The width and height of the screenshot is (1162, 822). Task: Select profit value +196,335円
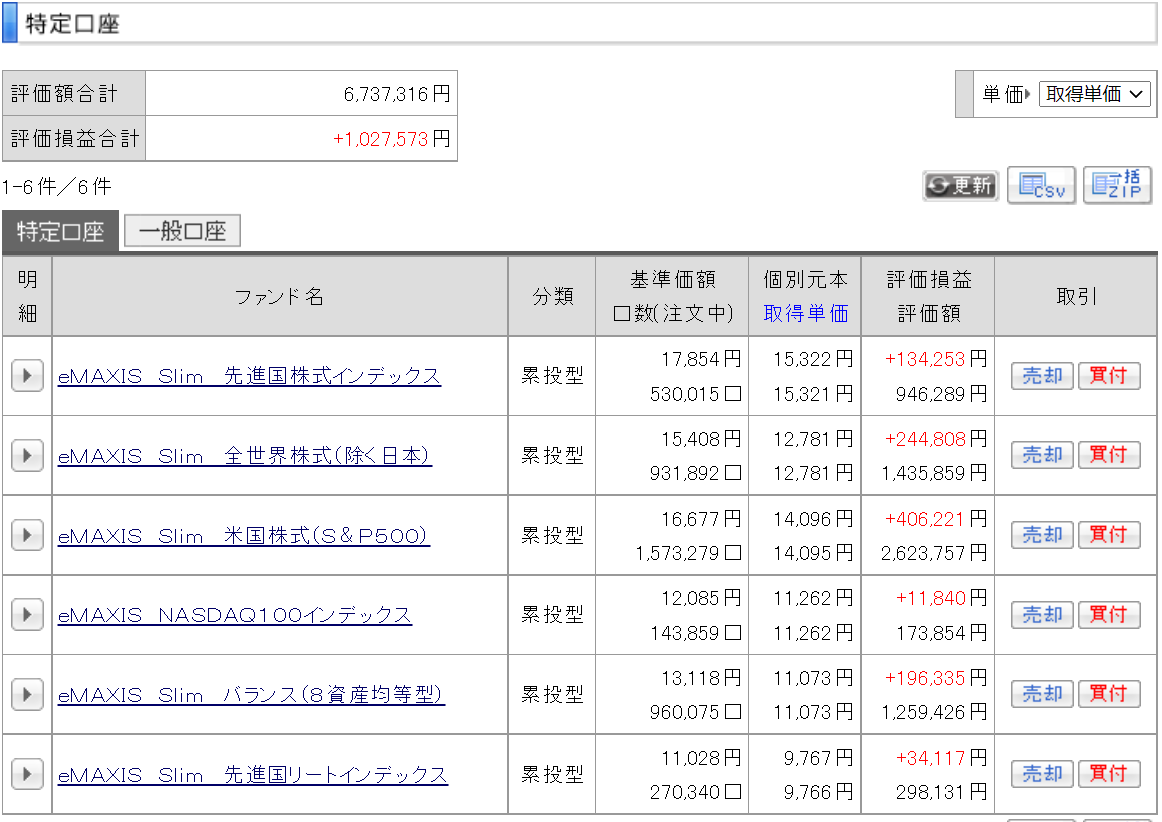pyautogui.click(x=936, y=678)
